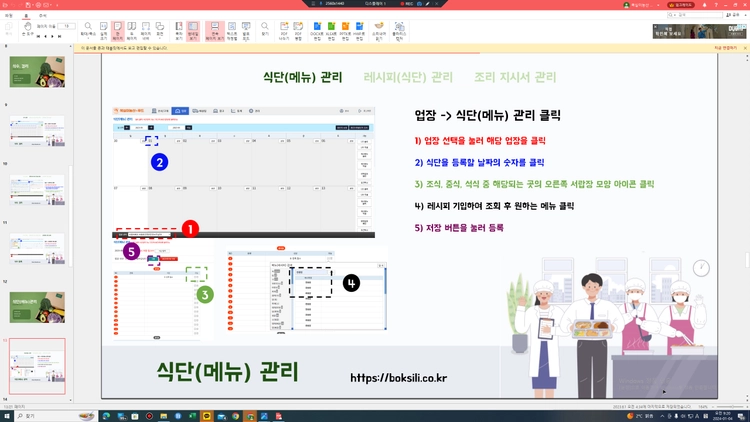Image resolution: width=750 pixels, height=422 pixels.
Task: Select the green slide thumbnail above current page
Action: point(37,307)
